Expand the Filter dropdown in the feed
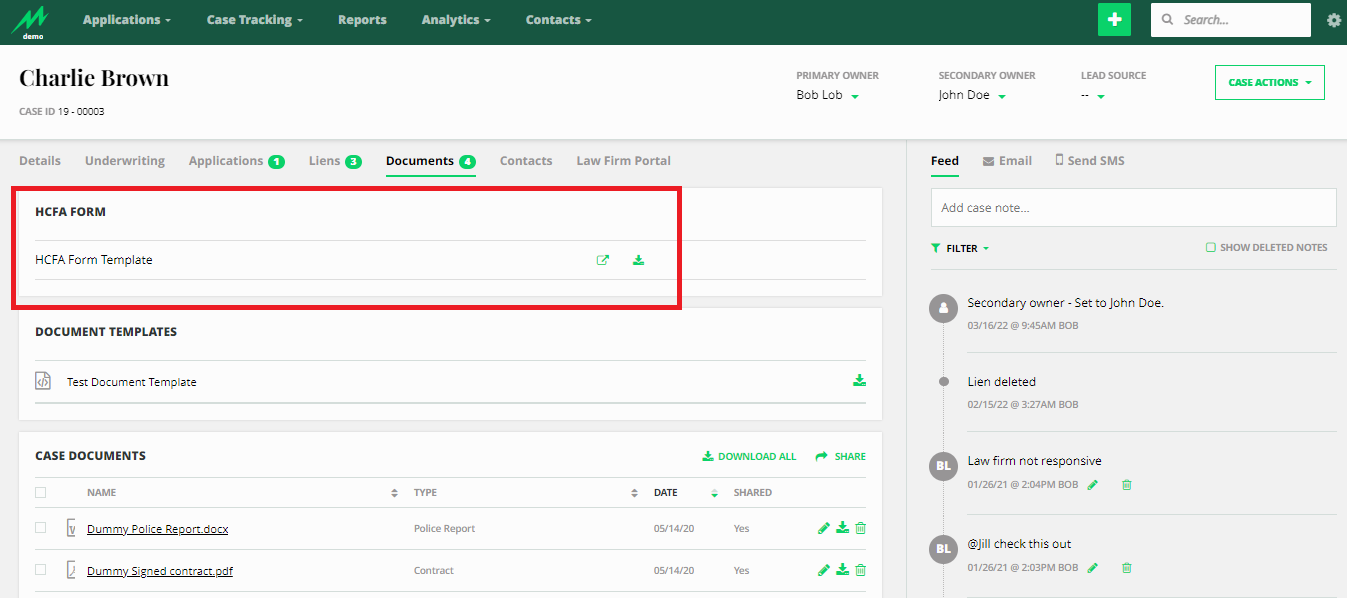The image size is (1347, 598). [x=959, y=247]
